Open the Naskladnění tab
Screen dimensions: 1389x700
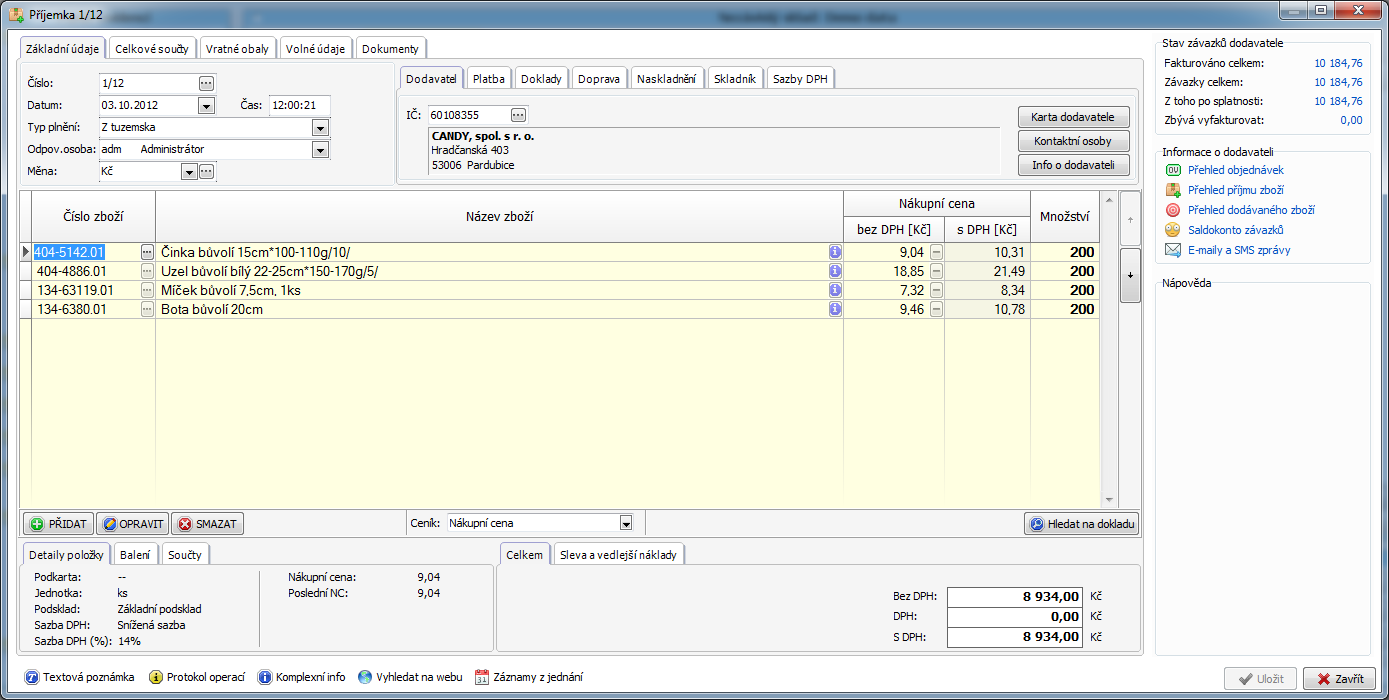coord(666,79)
